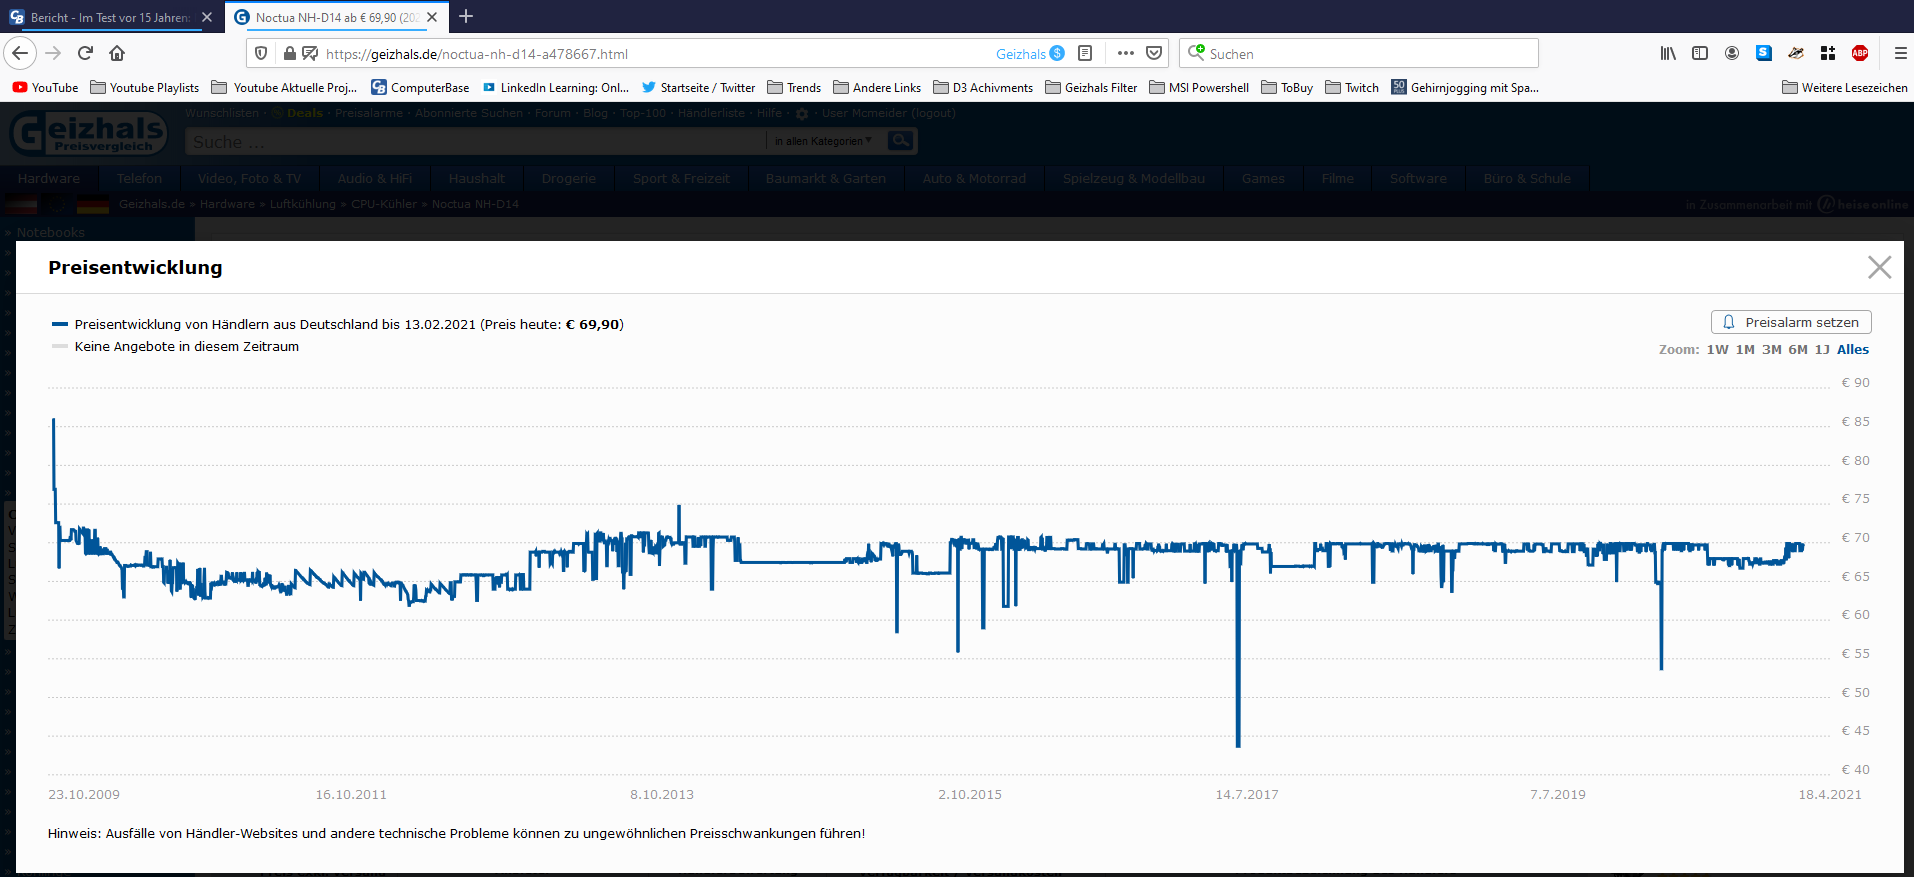Go back to the previous page
Image resolution: width=1914 pixels, height=877 pixels.
[20, 53]
